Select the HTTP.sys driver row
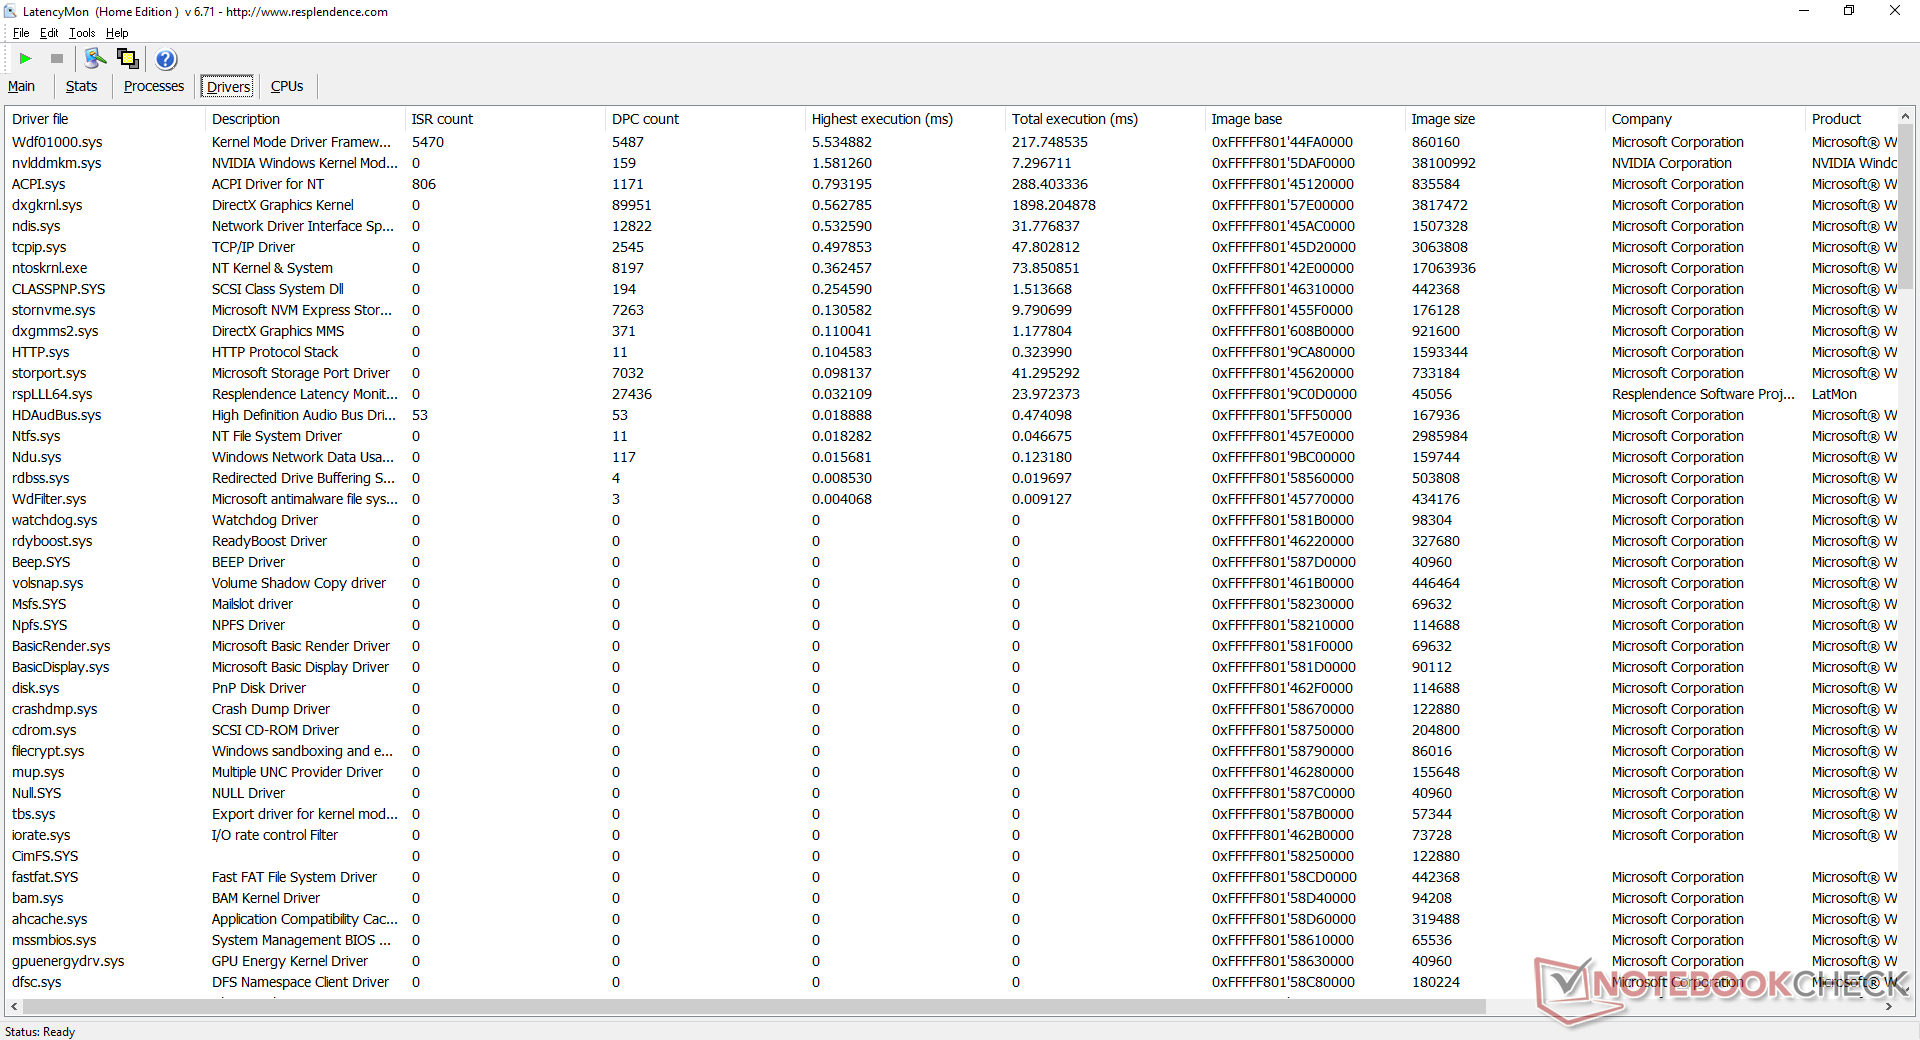This screenshot has width=1920, height=1040. (951, 352)
